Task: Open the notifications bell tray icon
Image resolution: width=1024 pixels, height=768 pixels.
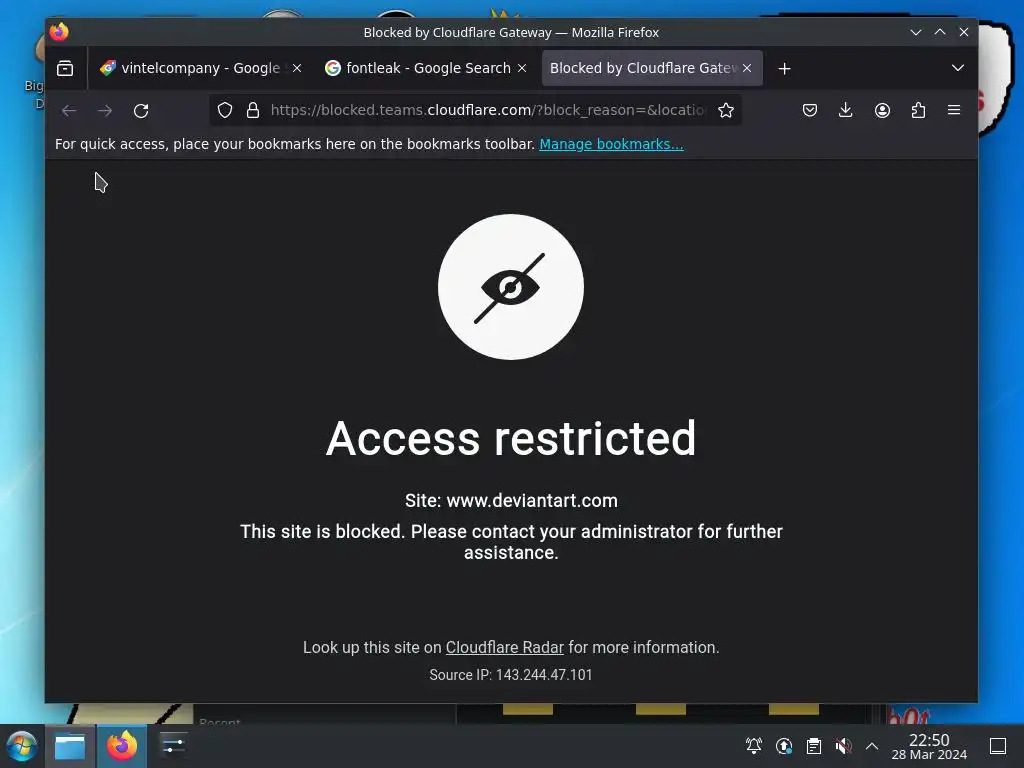Action: (x=754, y=746)
